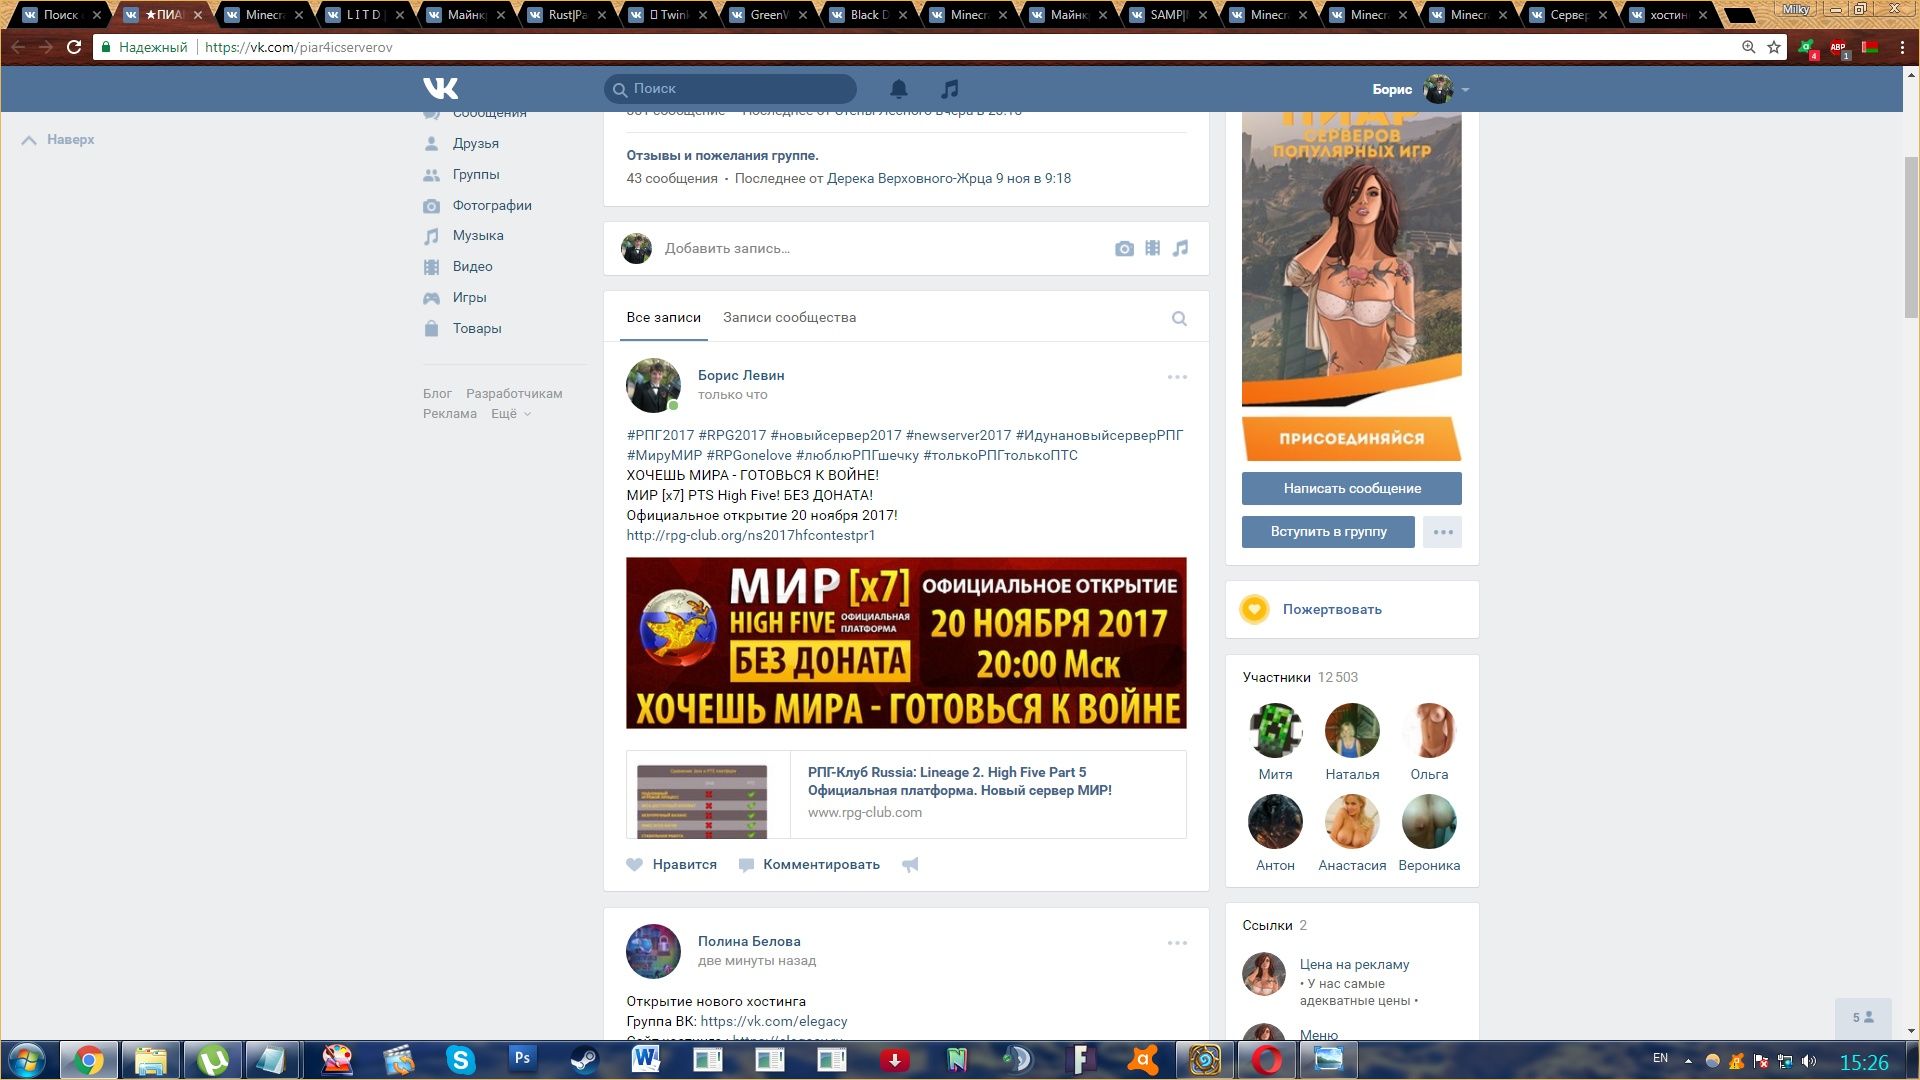Open the VK music note icon in header
The height and width of the screenshot is (1080, 1920).
click(950, 89)
